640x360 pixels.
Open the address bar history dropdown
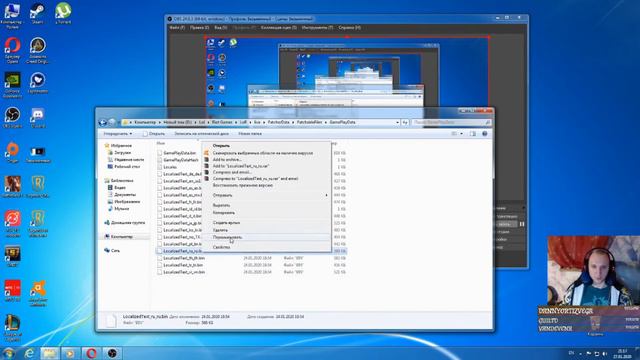point(397,122)
